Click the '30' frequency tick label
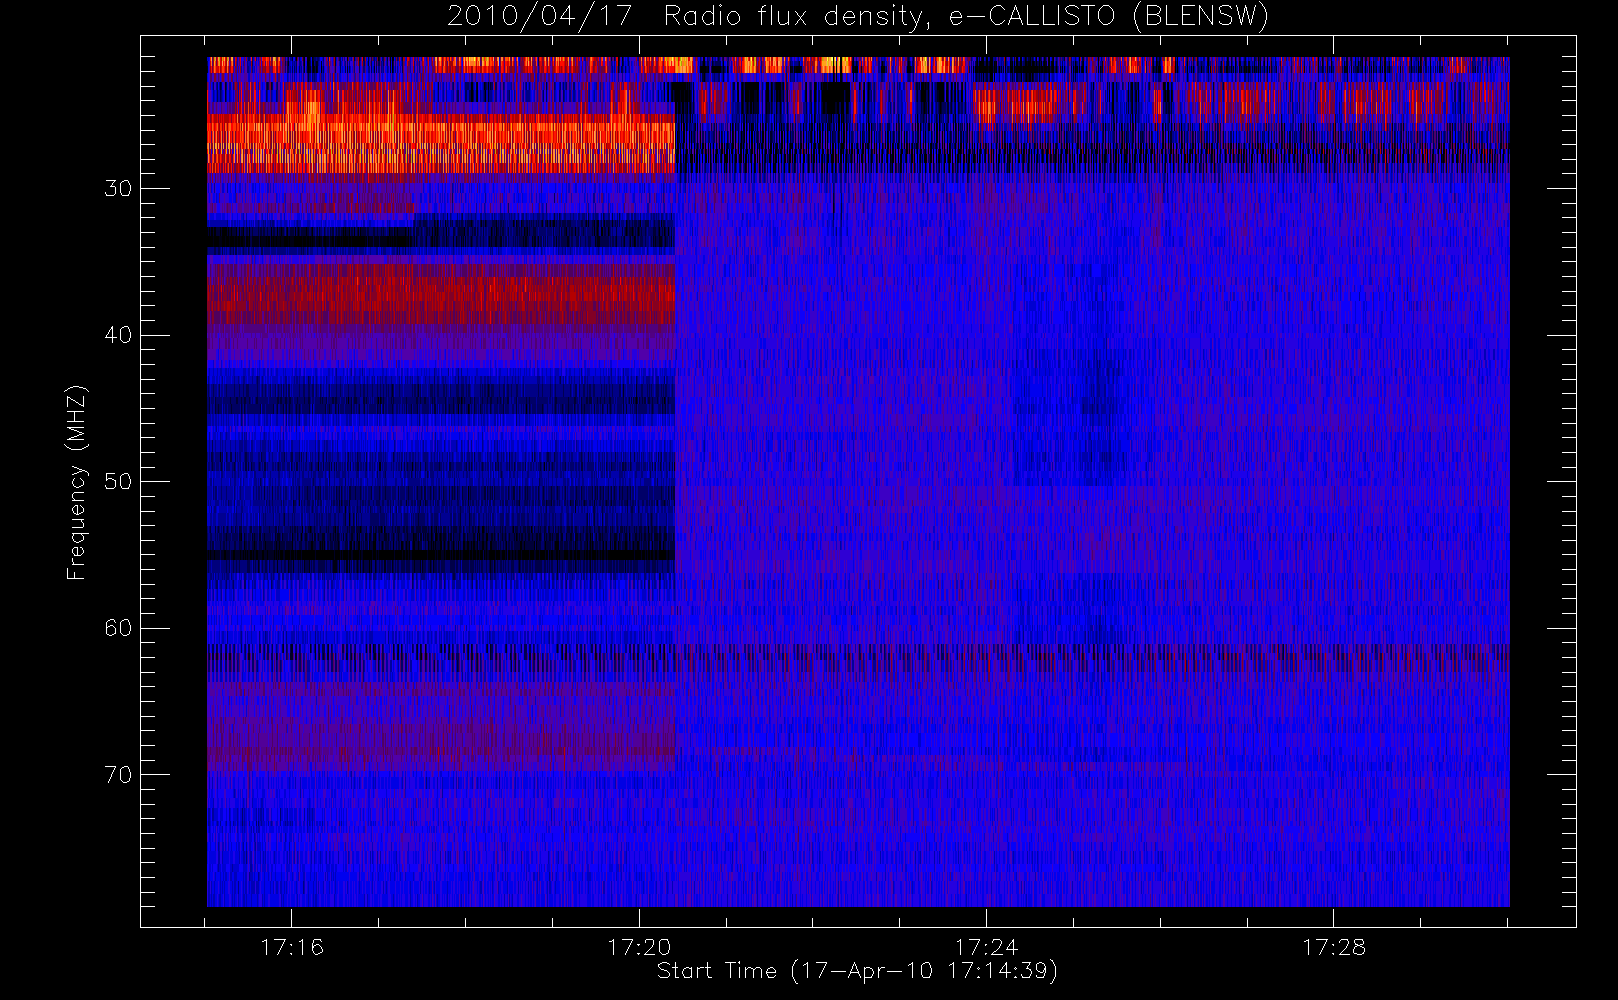 [118, 189]
